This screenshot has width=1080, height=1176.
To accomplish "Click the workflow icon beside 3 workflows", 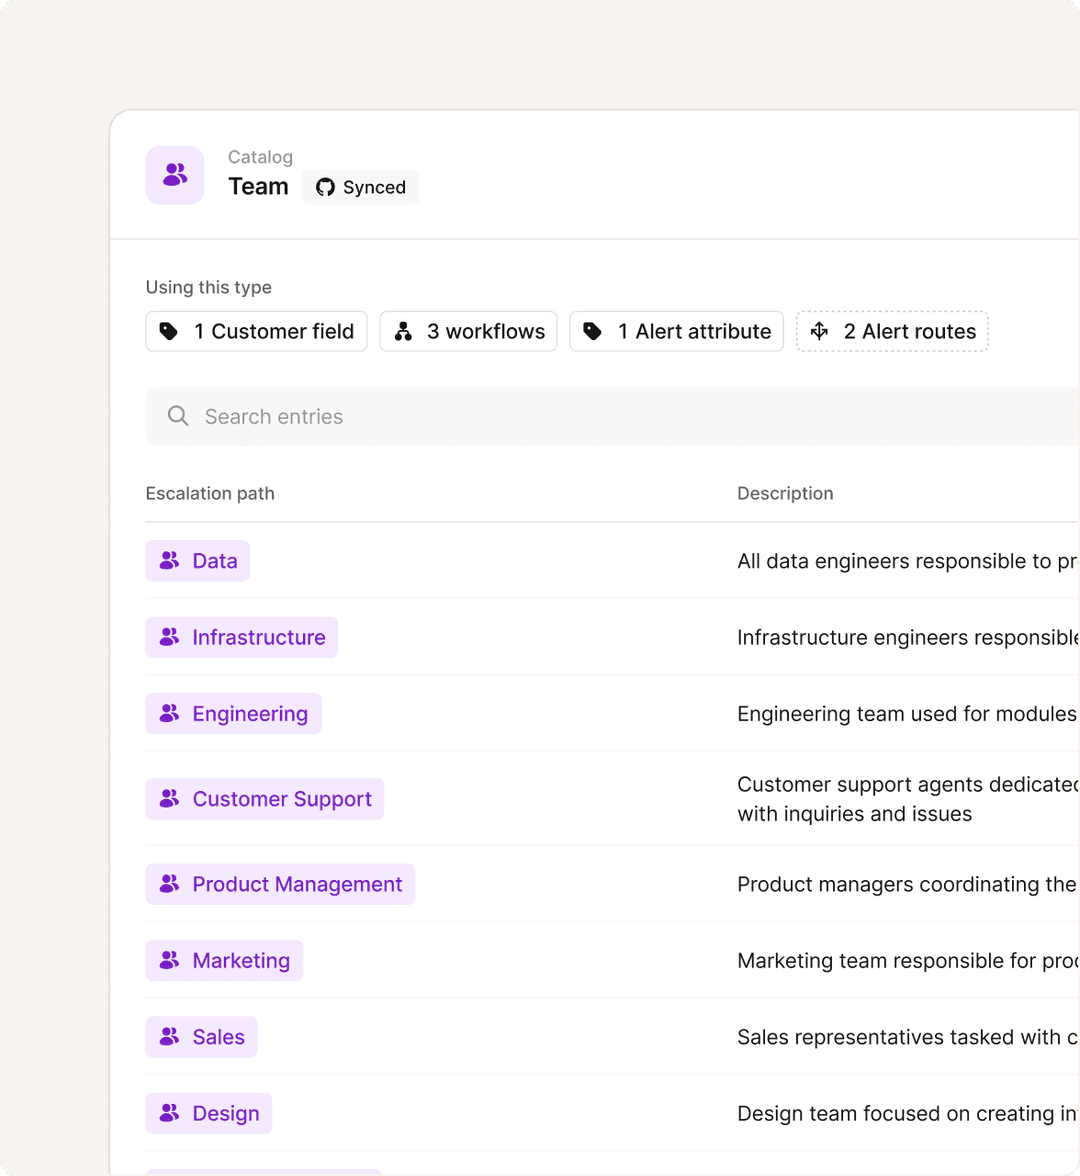I will [403, 331].
